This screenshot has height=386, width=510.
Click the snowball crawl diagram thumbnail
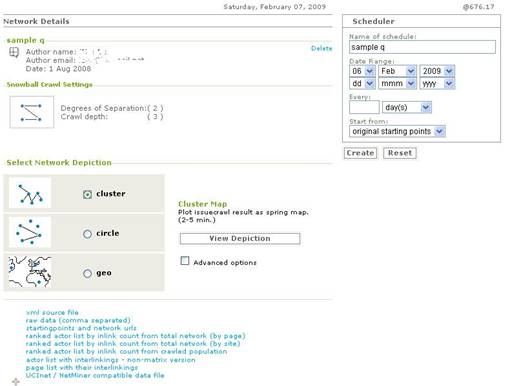click(32, 112)
